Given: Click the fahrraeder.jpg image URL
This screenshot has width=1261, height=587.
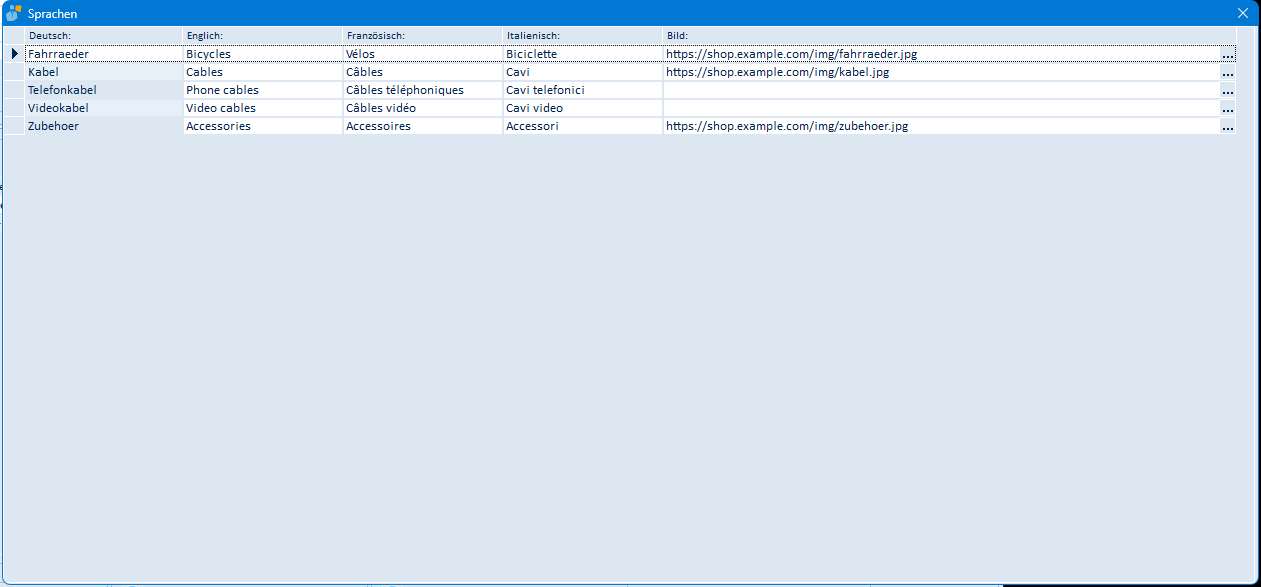Looking at the screenshot, I should (791, 54).
